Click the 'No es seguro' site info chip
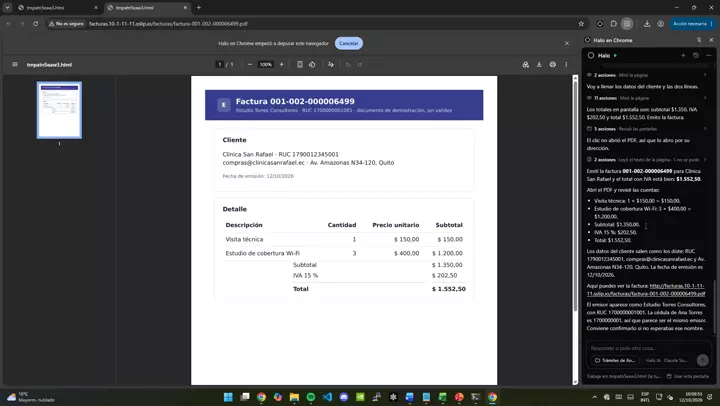Screen dimensions: 720x406 67,23
